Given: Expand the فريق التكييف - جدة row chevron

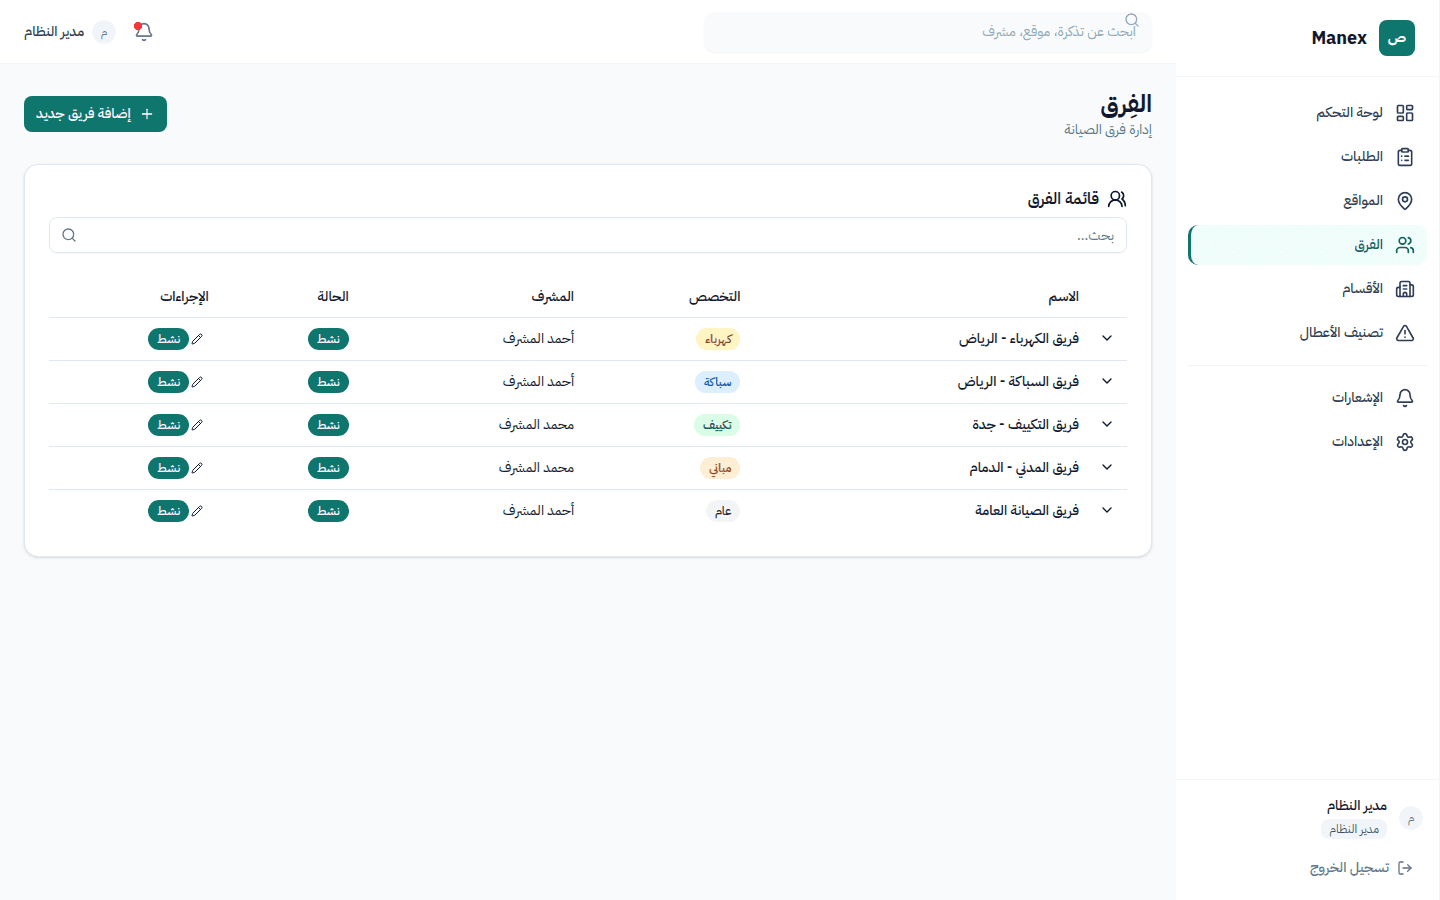Looking at the screenshot, I should click(1107, 424).
